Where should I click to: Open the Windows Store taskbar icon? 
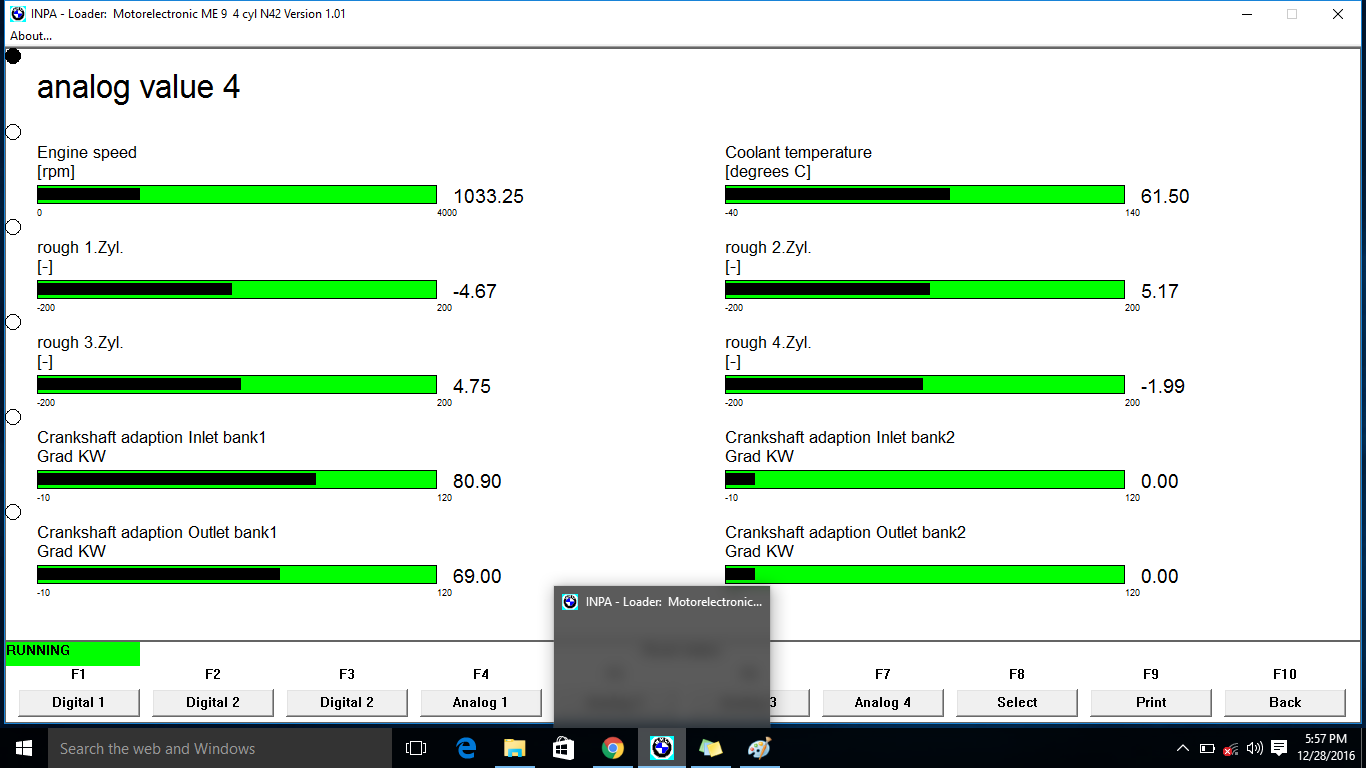(x=563, y=748)
